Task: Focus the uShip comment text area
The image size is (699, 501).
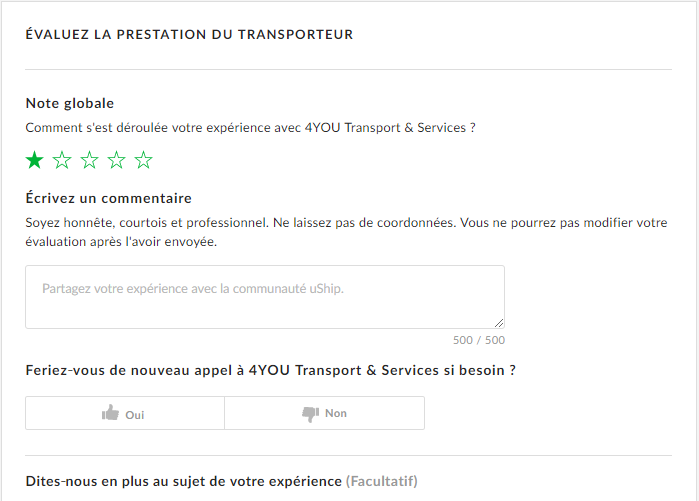Action: click(x=264, y=297)
